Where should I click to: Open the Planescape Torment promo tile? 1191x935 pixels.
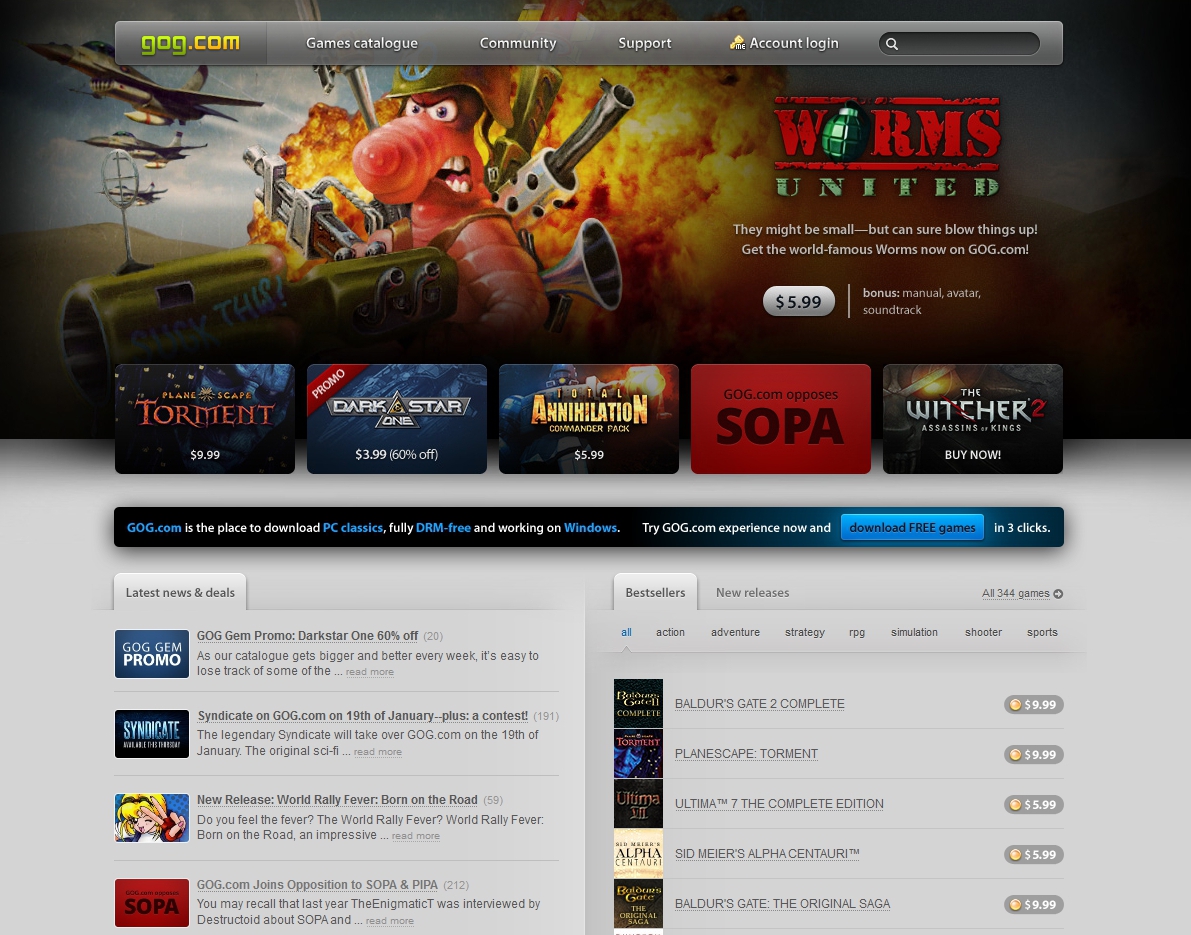(205, 418)
